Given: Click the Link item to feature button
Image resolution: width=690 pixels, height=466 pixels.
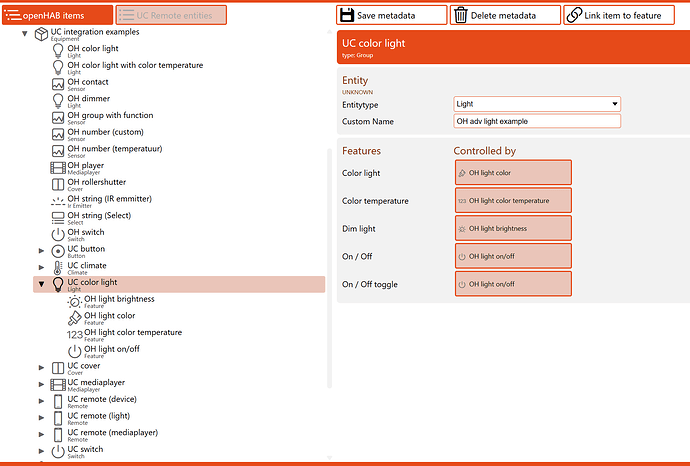Looking at the screenshot, I should (619, 15).
